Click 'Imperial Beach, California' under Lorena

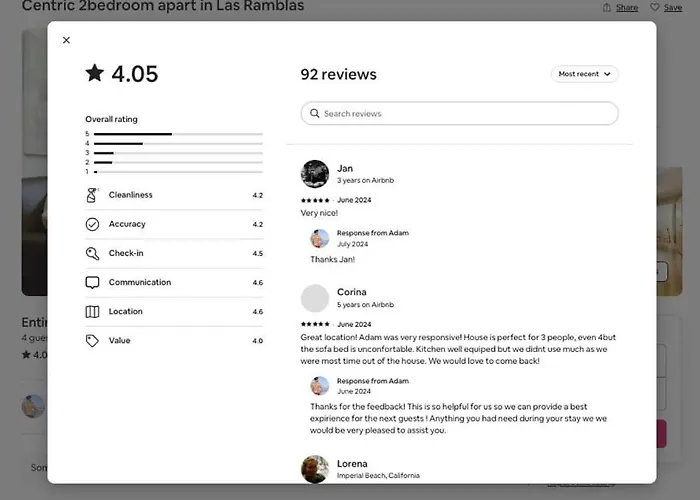[378, 476]
